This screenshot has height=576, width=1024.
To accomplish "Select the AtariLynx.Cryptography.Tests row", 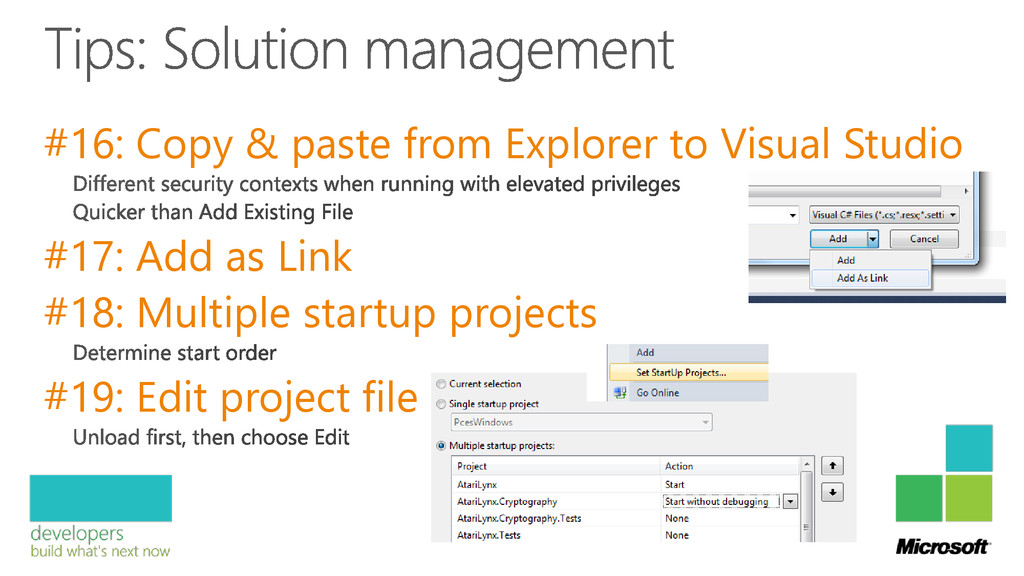I will [626, 519].
